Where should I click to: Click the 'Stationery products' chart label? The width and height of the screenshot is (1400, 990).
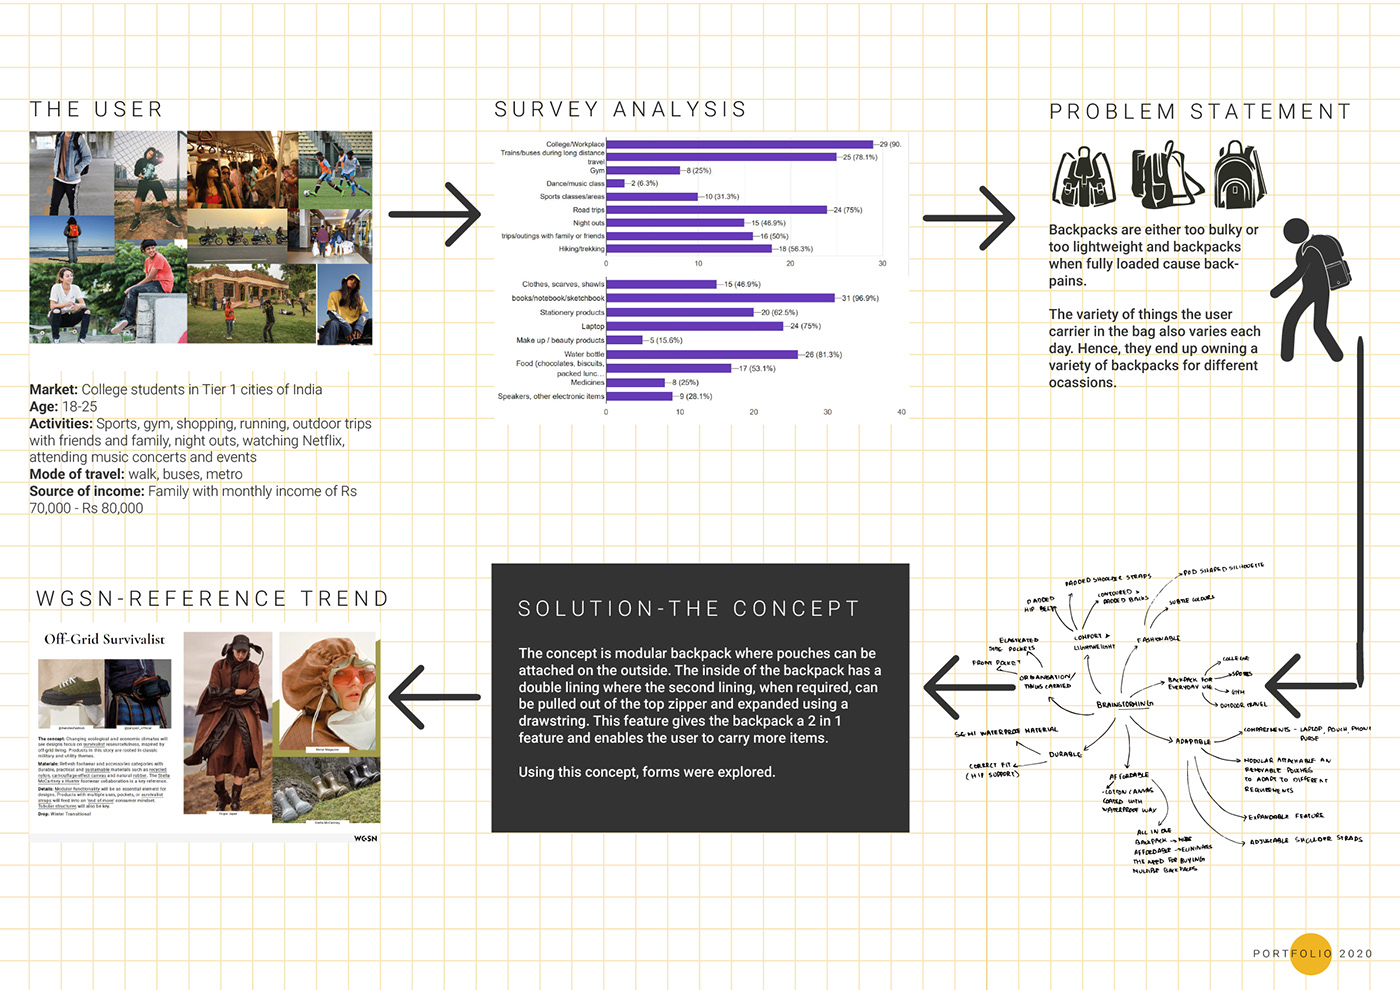tap(572, 312)
